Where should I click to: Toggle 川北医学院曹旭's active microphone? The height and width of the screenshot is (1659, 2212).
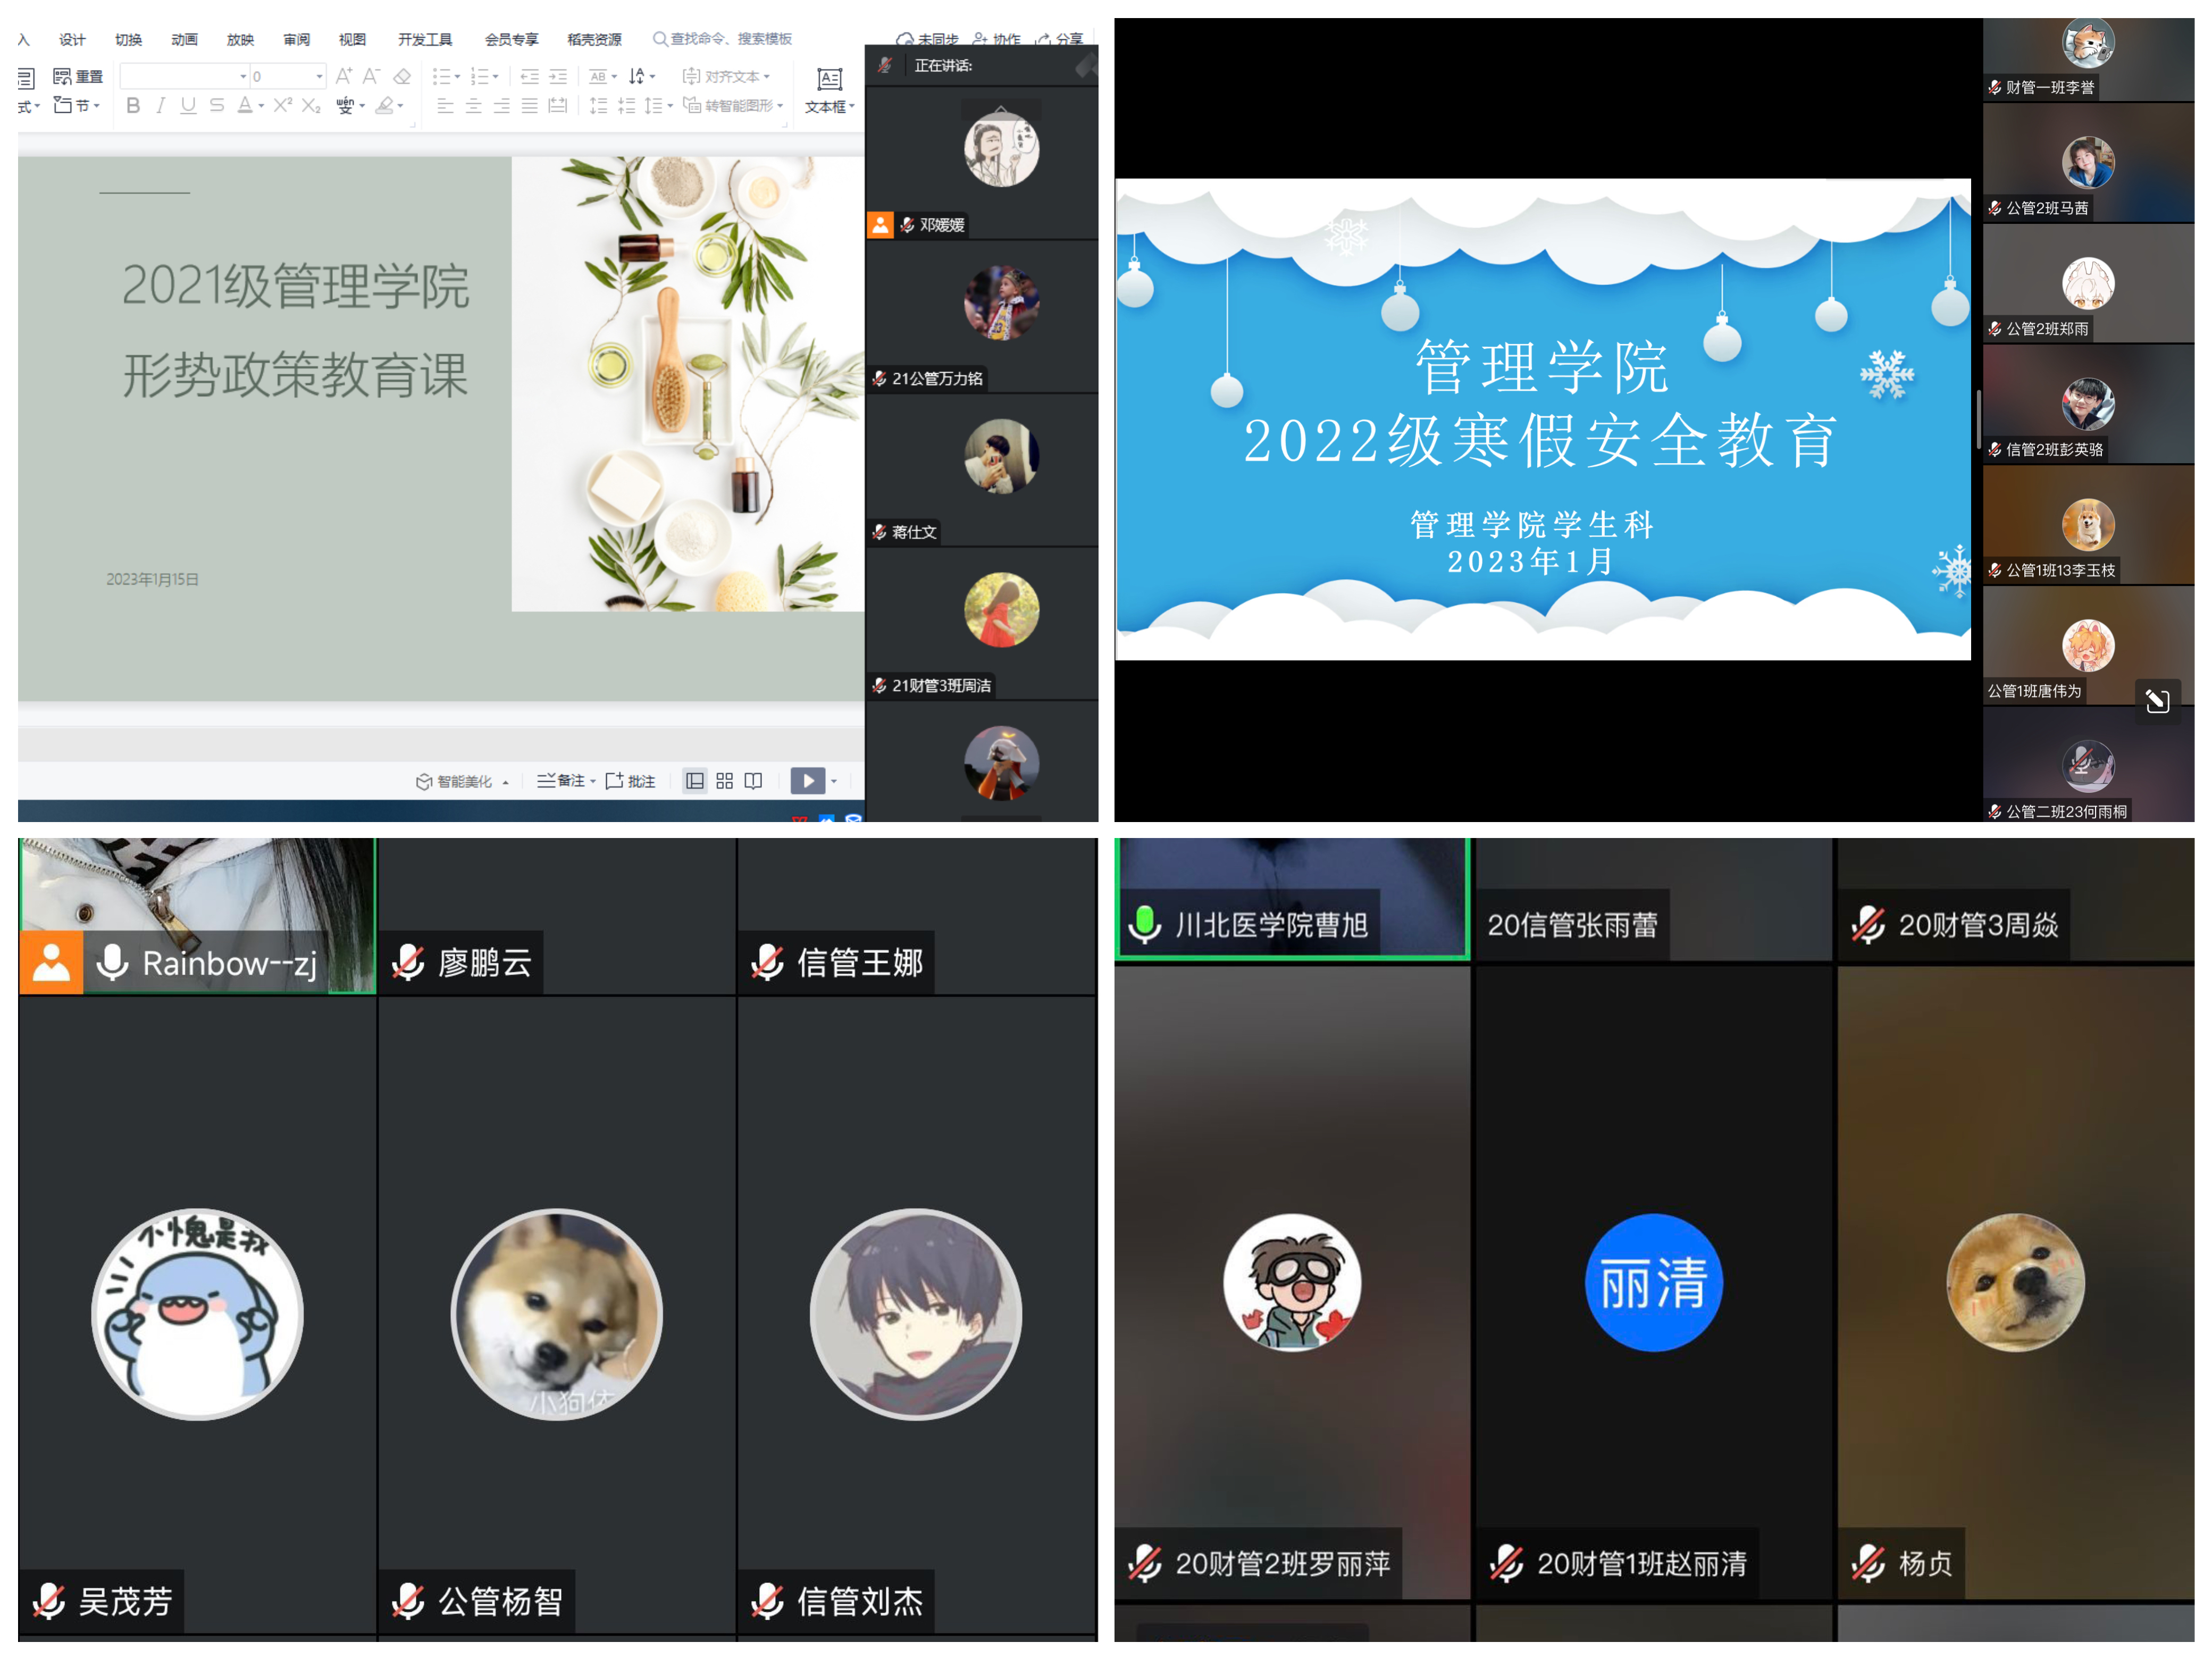click(1145, 925)
